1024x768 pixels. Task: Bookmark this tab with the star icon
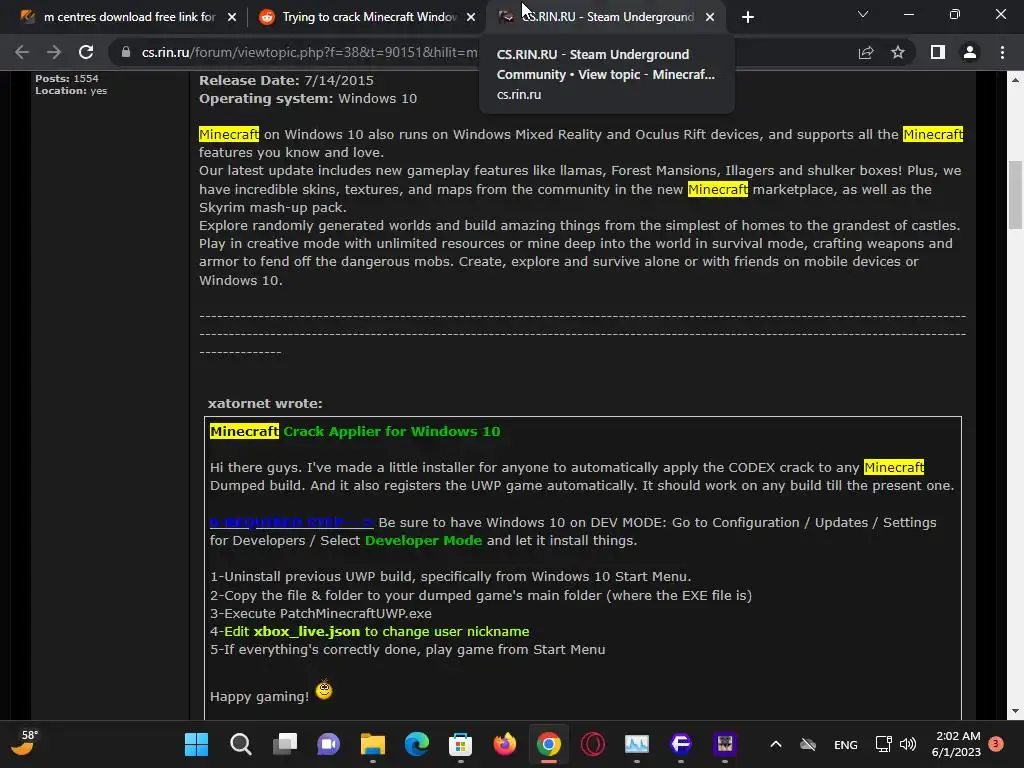(898, 52)
